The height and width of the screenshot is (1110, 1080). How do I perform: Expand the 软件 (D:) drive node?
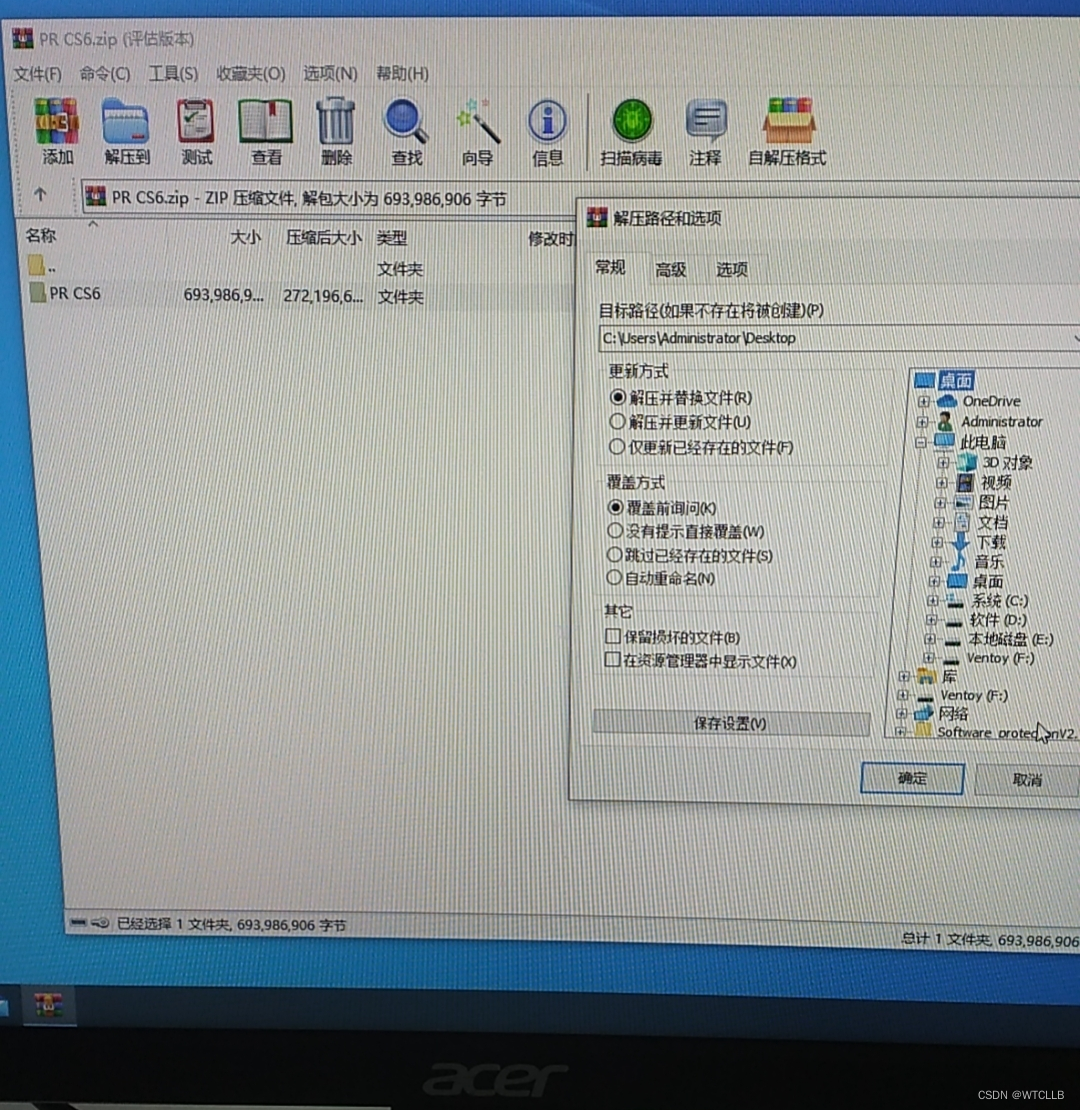click(931, 619)
